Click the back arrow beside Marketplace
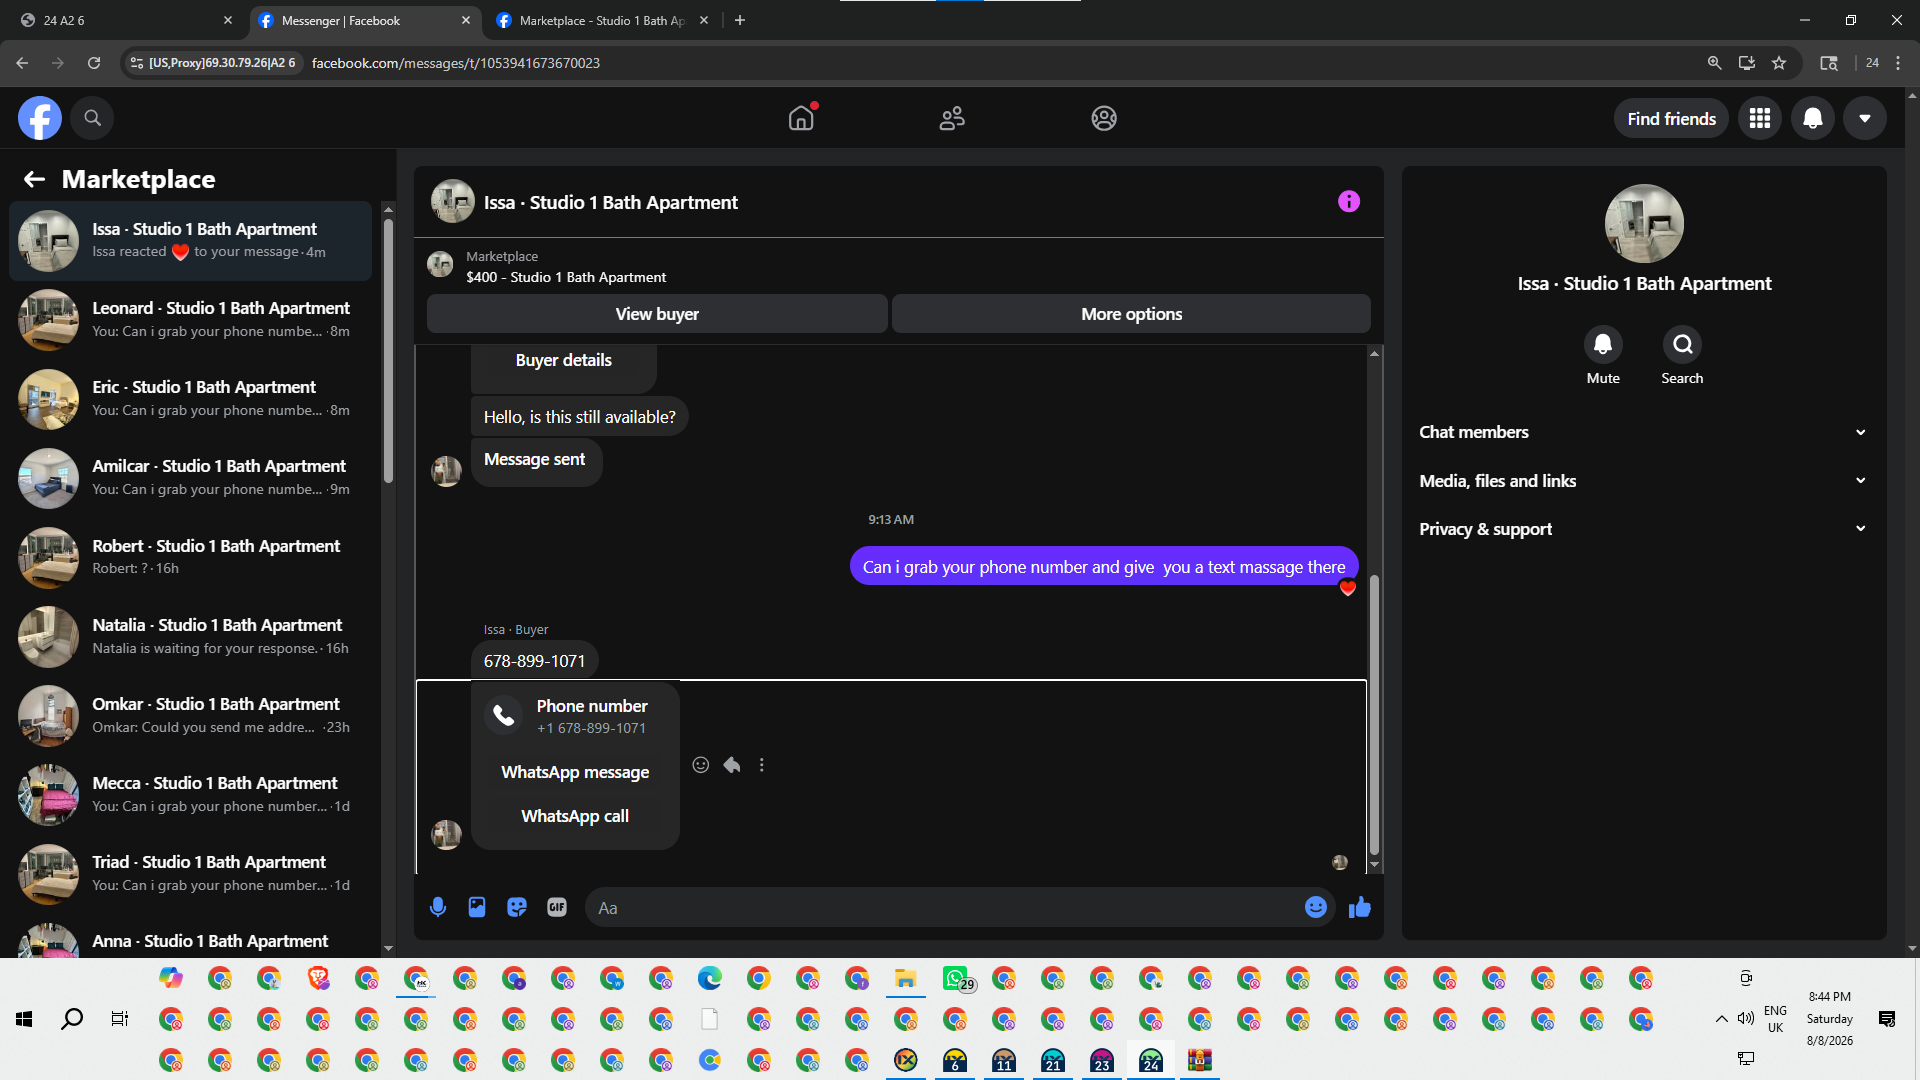 pos(34,179)
